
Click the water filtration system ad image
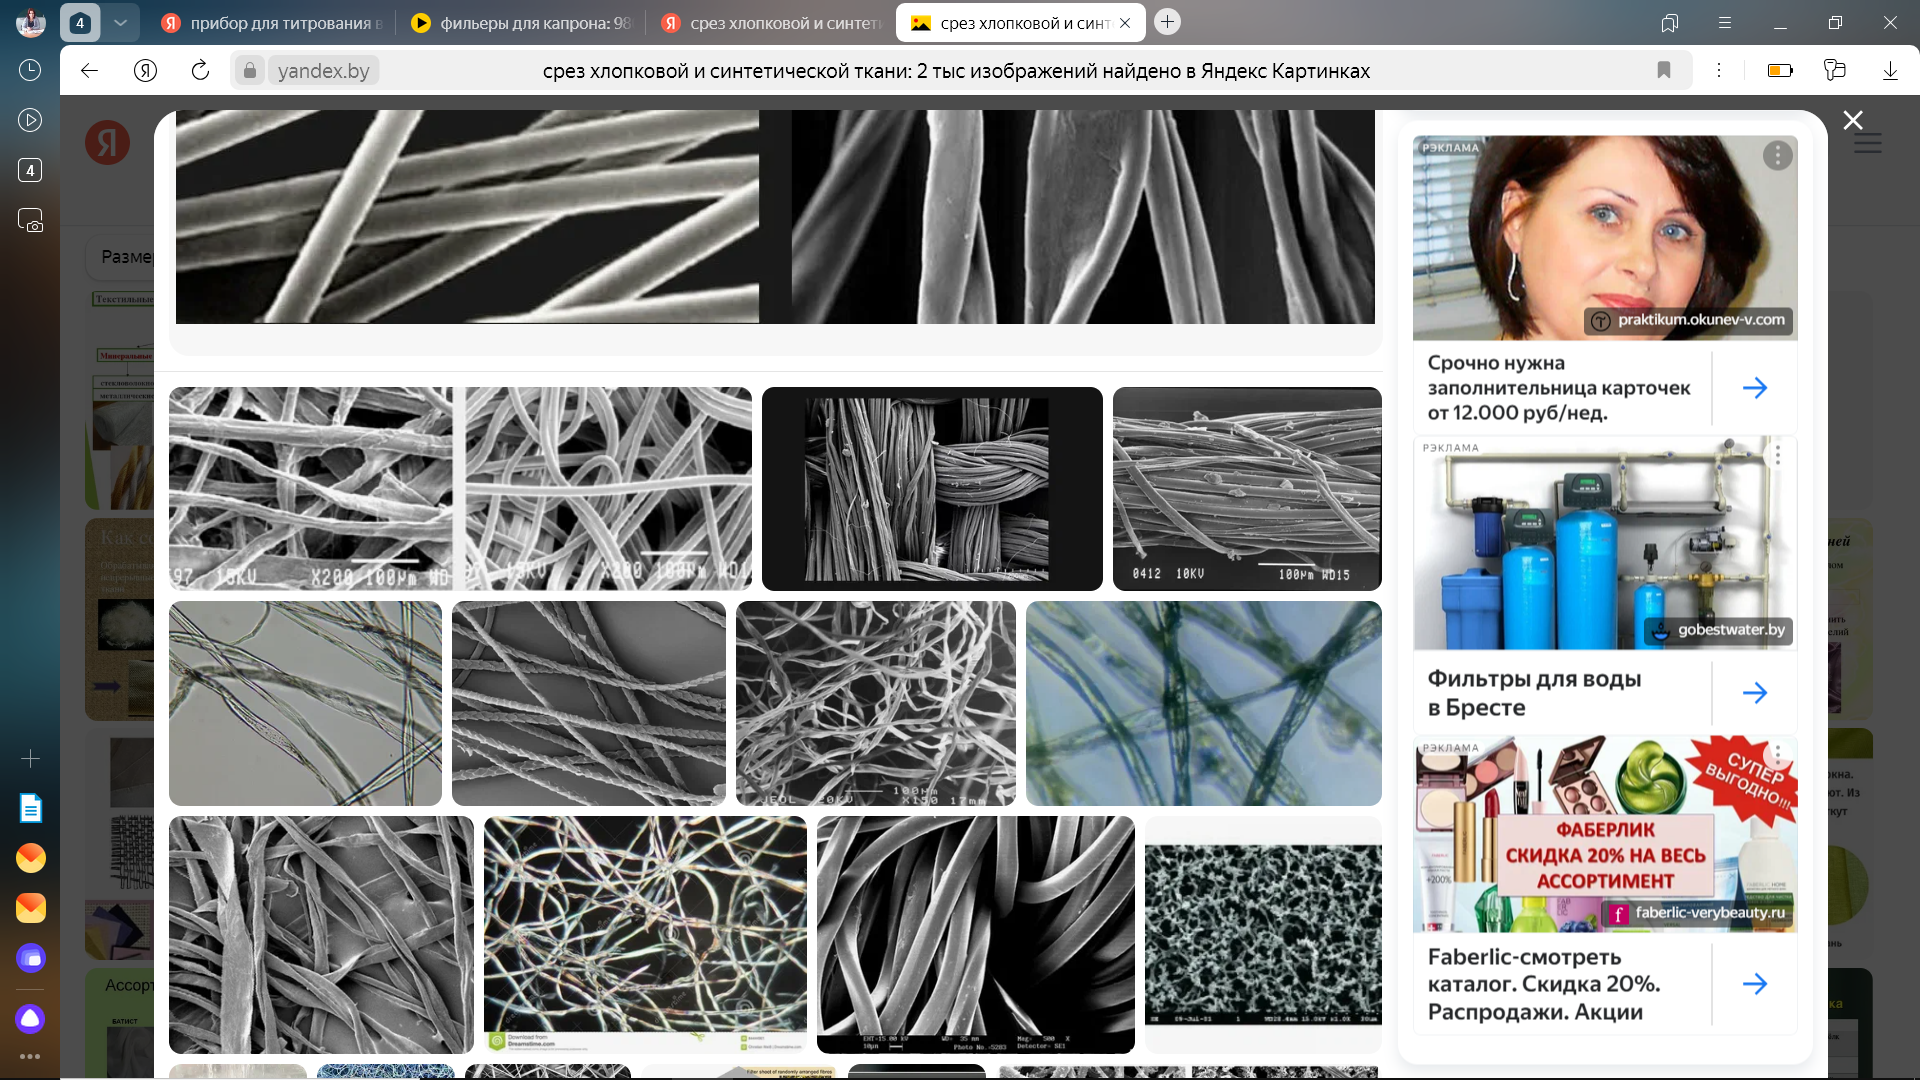point(1605,543)
